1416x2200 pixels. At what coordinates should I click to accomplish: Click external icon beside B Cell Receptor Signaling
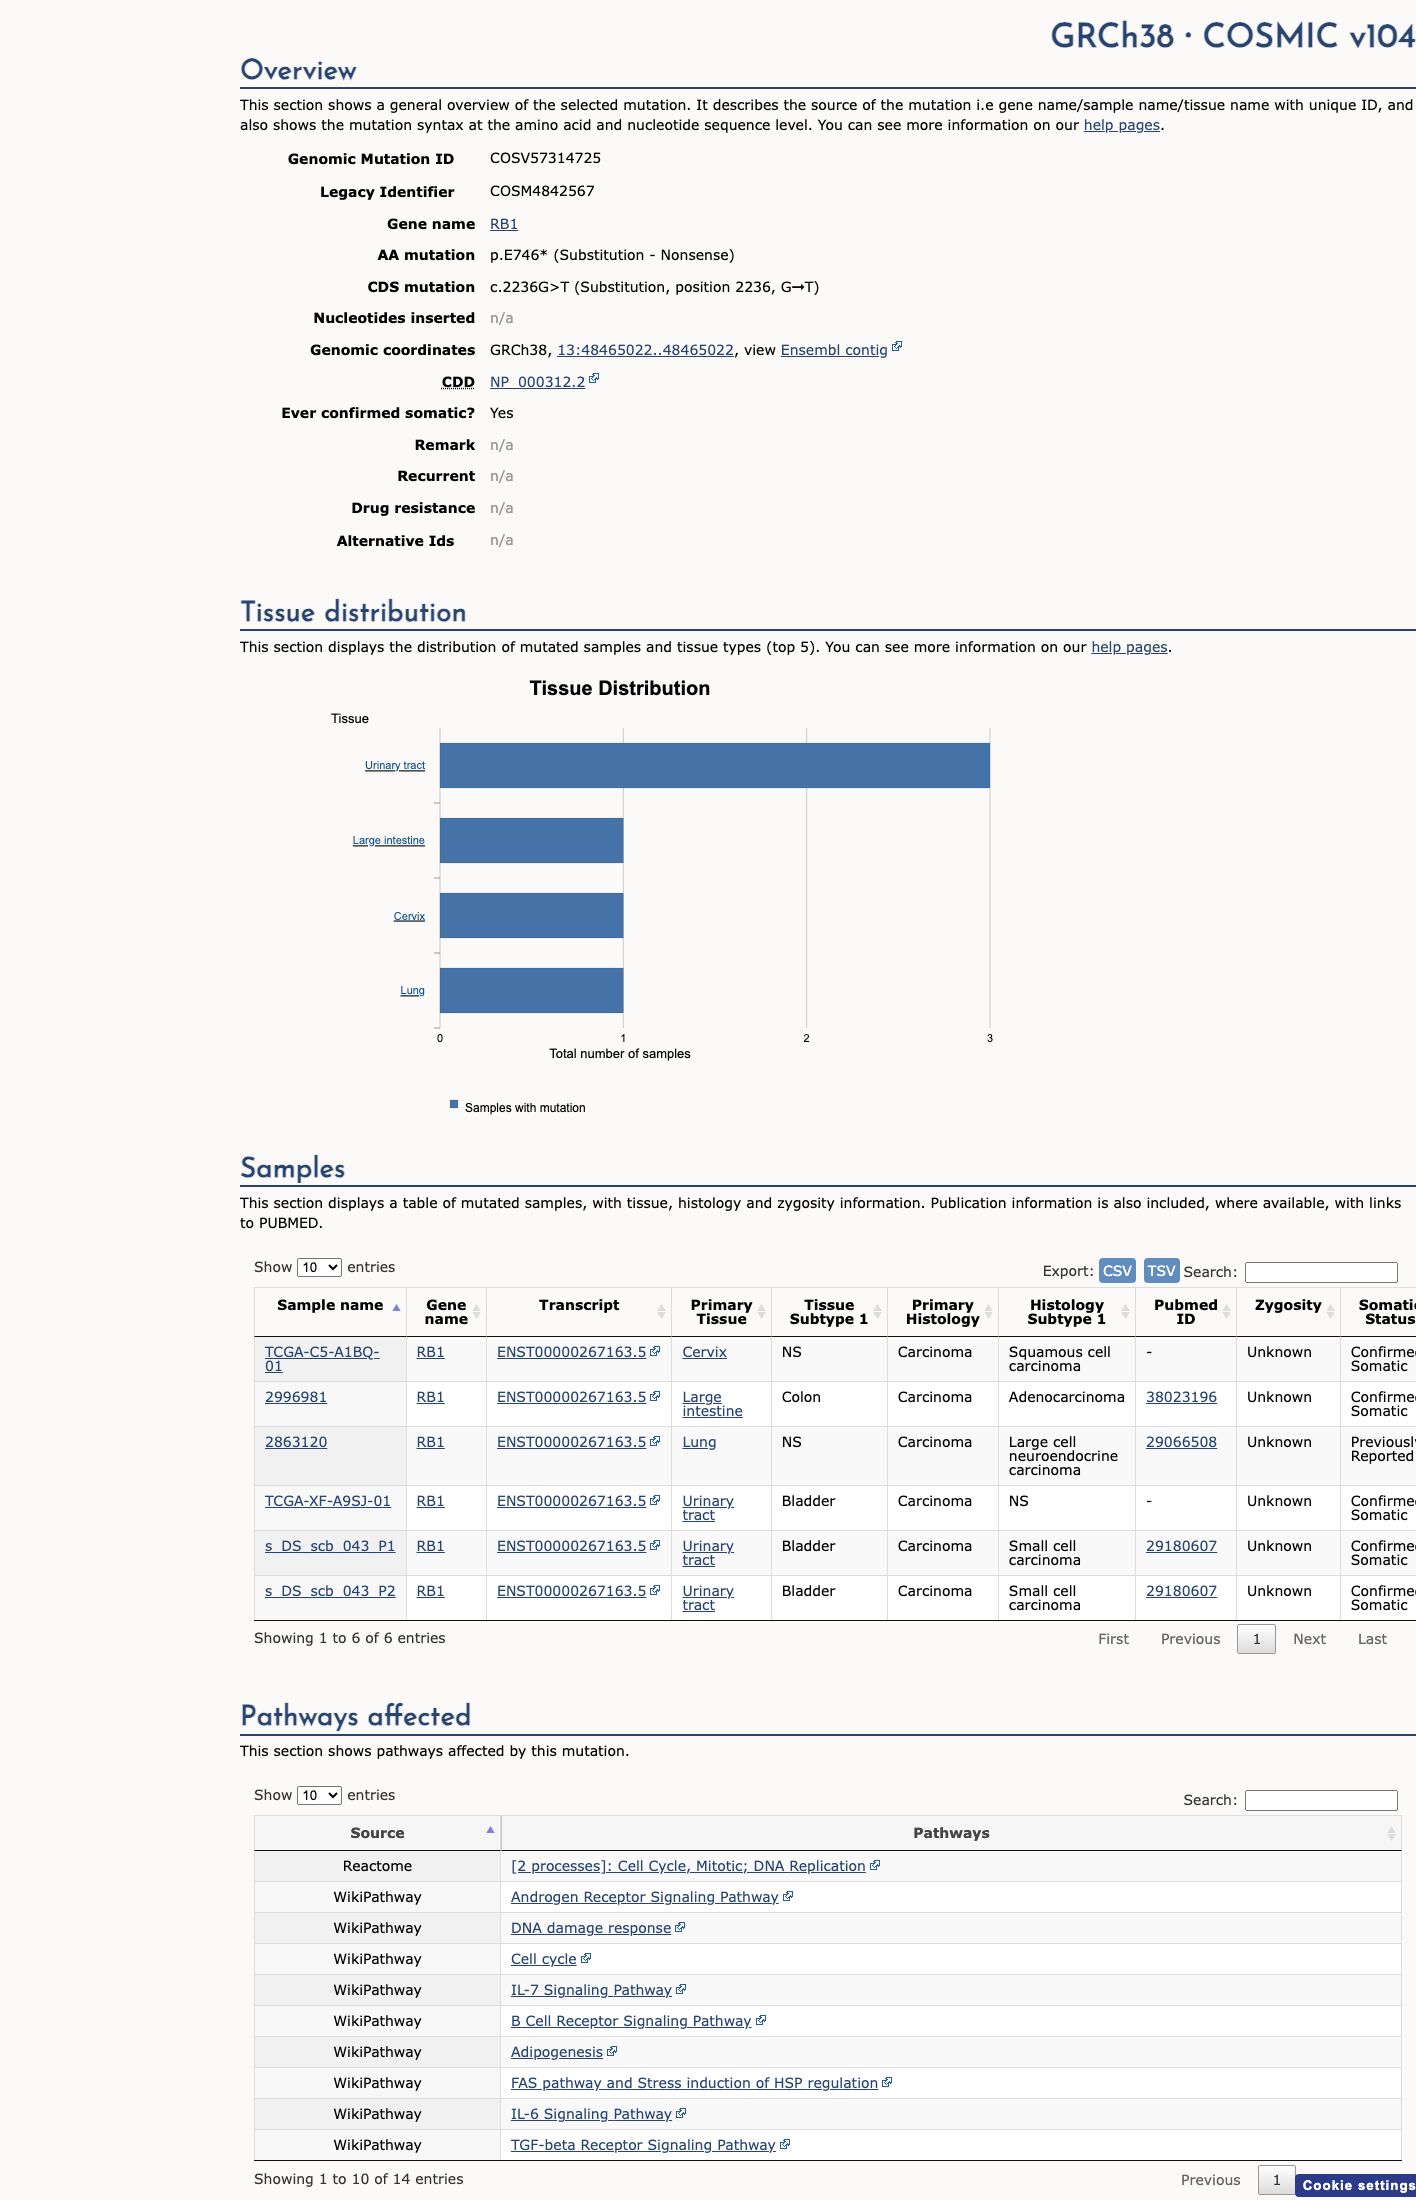coord(761,2020)
